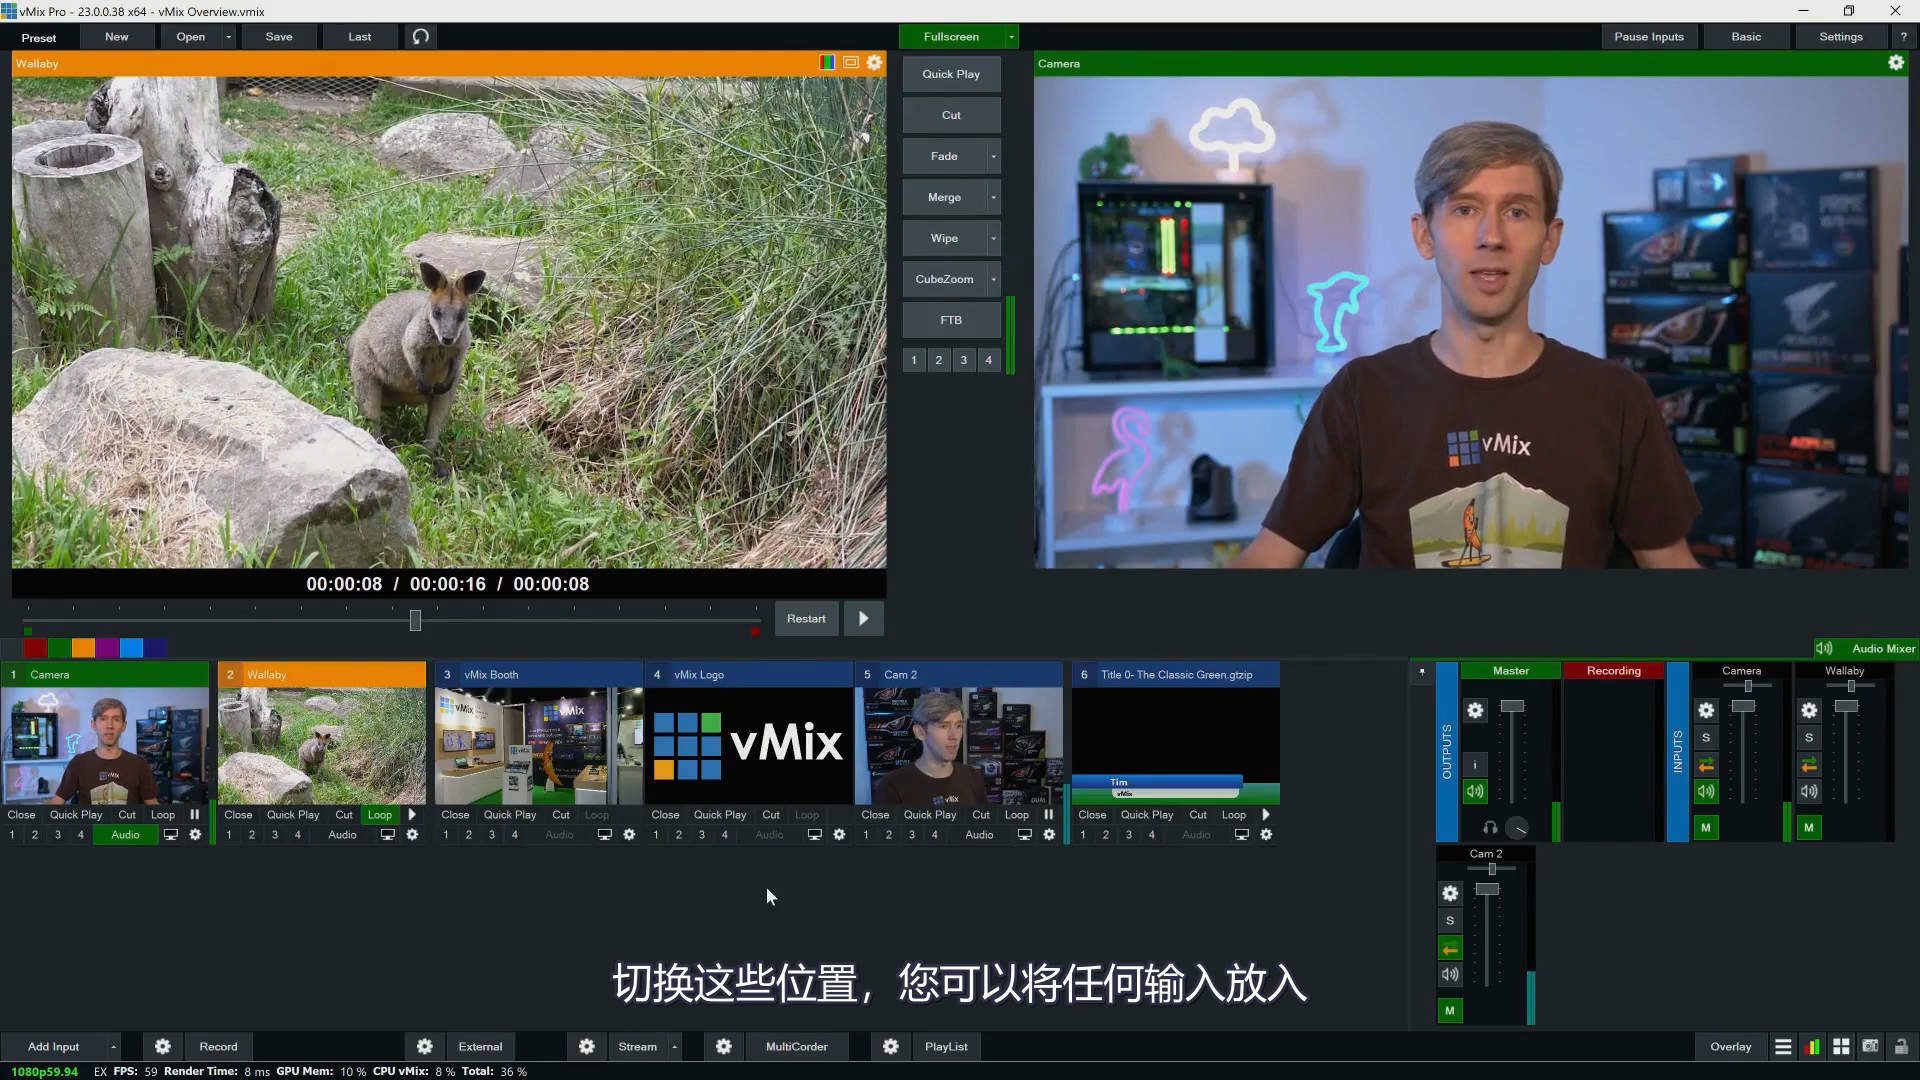Open the Add Input dropdown arrow
1920x1080 pixels.
coord(113,1046)
